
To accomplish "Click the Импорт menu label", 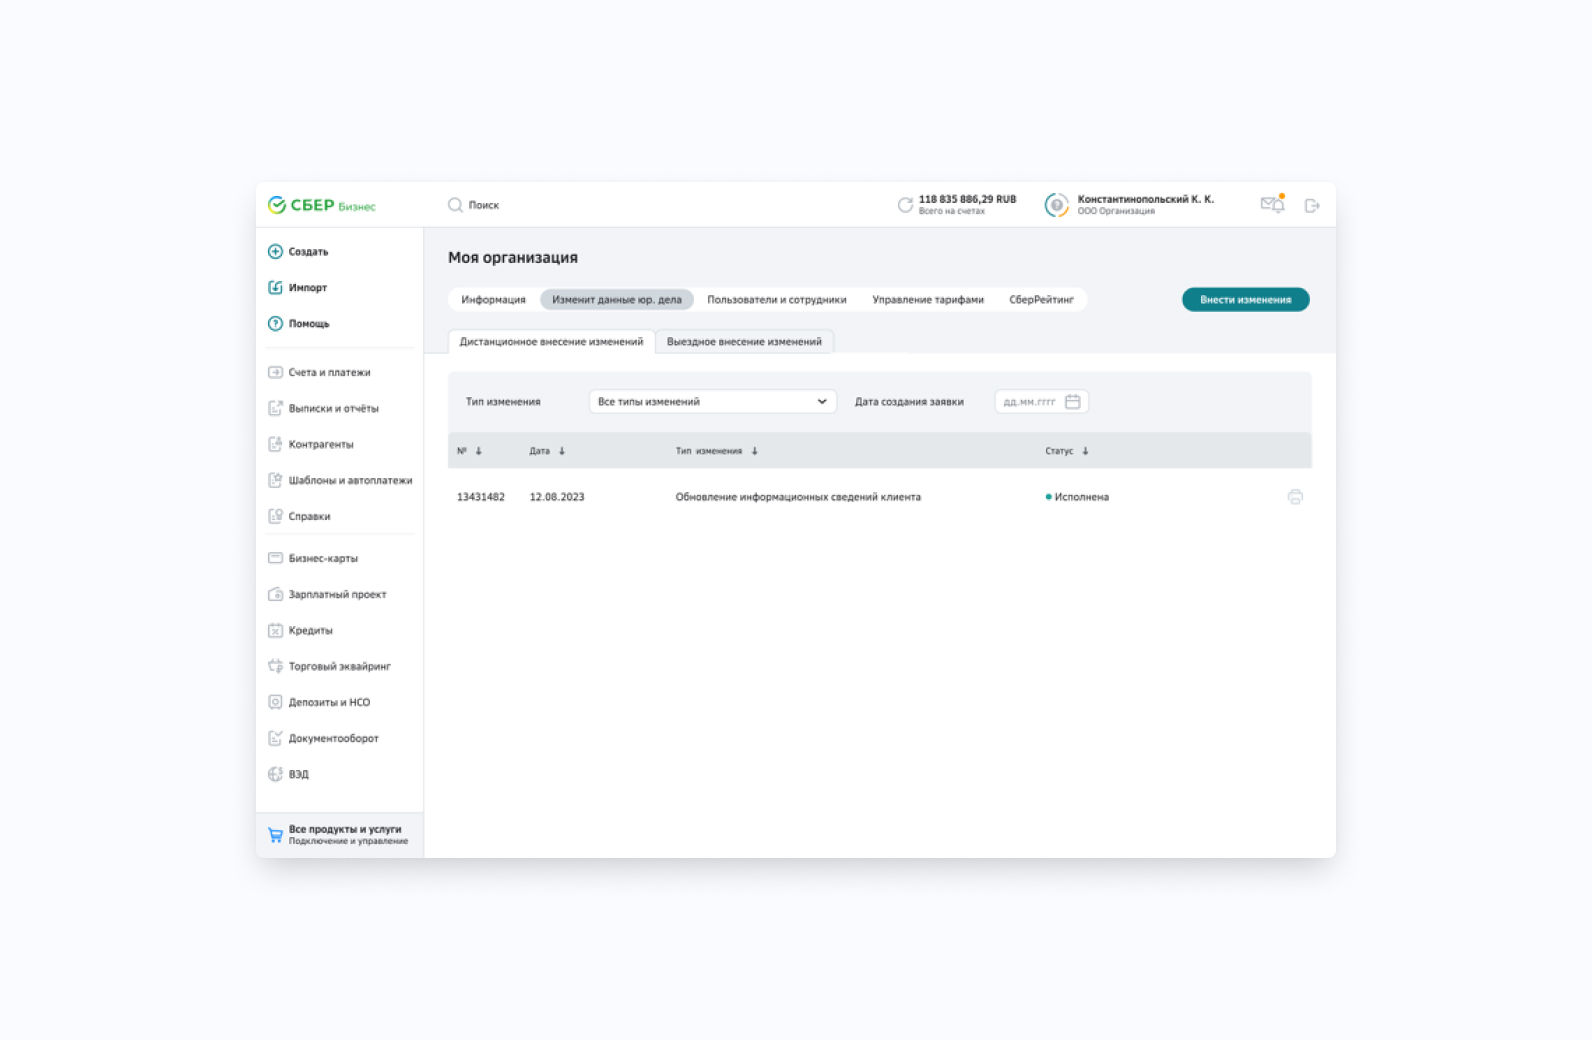I will (308, 287).
